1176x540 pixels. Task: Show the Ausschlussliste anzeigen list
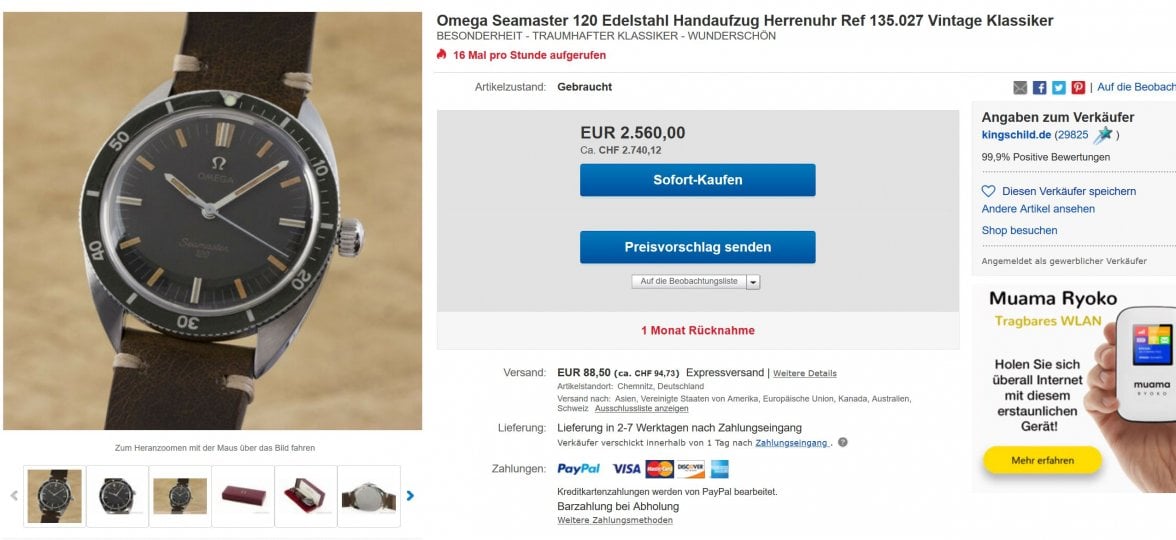(641, 409)
